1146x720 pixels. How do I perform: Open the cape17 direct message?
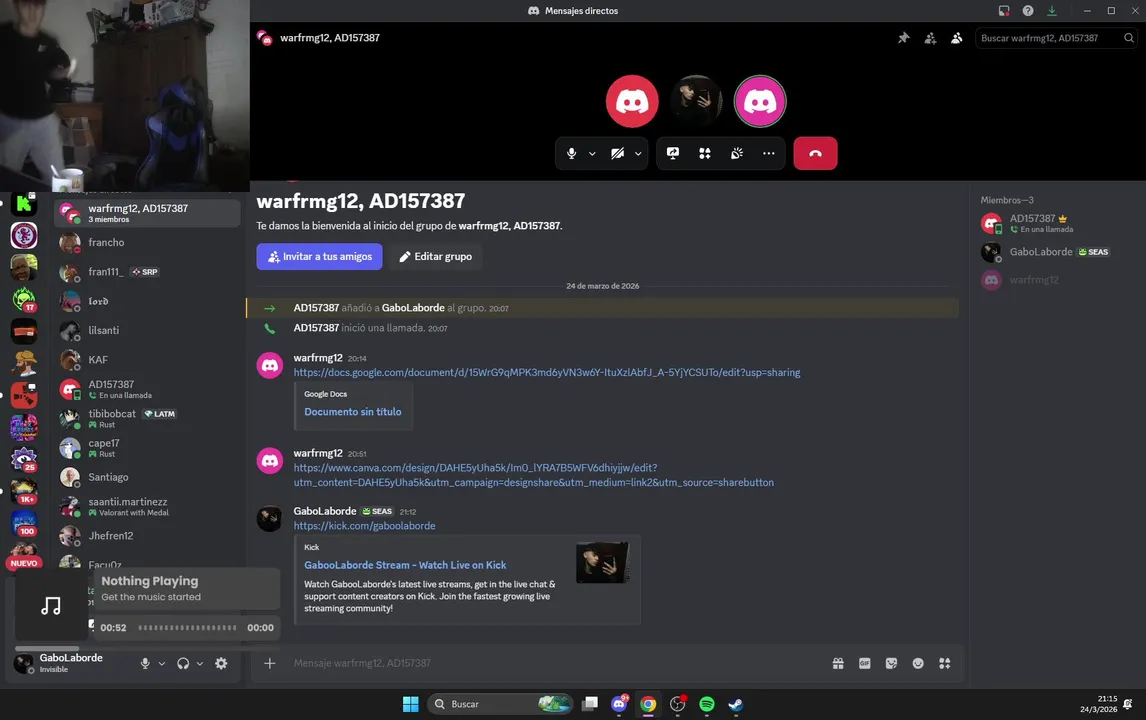(147, 448)
